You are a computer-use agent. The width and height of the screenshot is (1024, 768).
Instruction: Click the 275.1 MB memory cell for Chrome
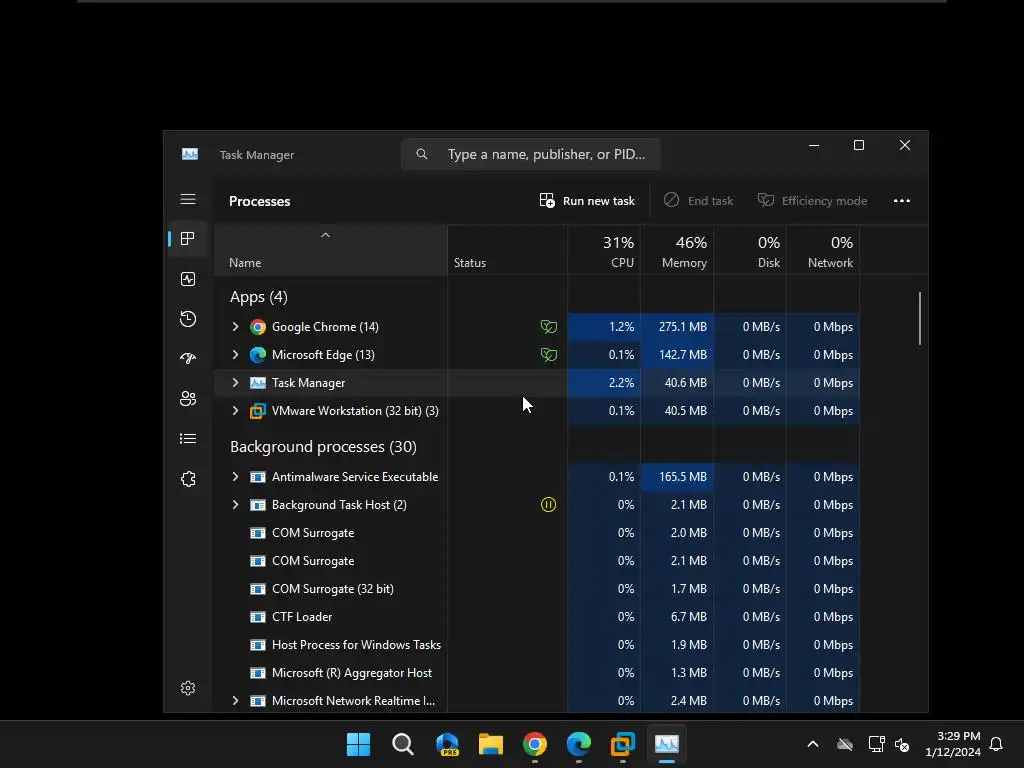[x=677, y=327]
